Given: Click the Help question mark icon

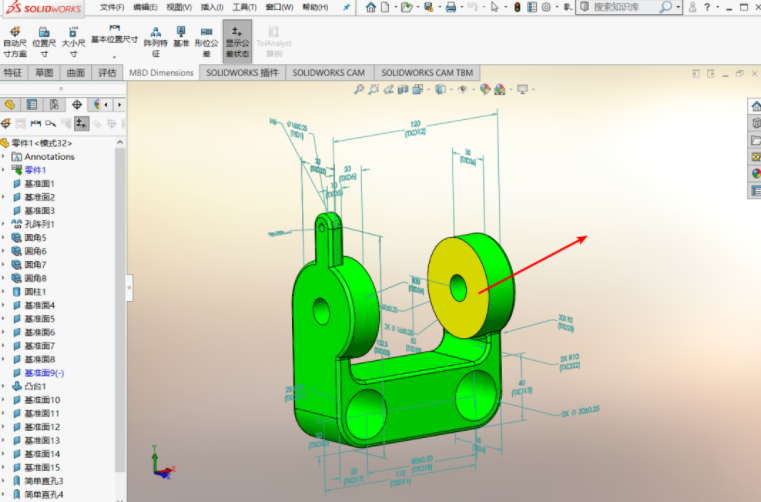Looking at the screenshot, I should (707, 7).
